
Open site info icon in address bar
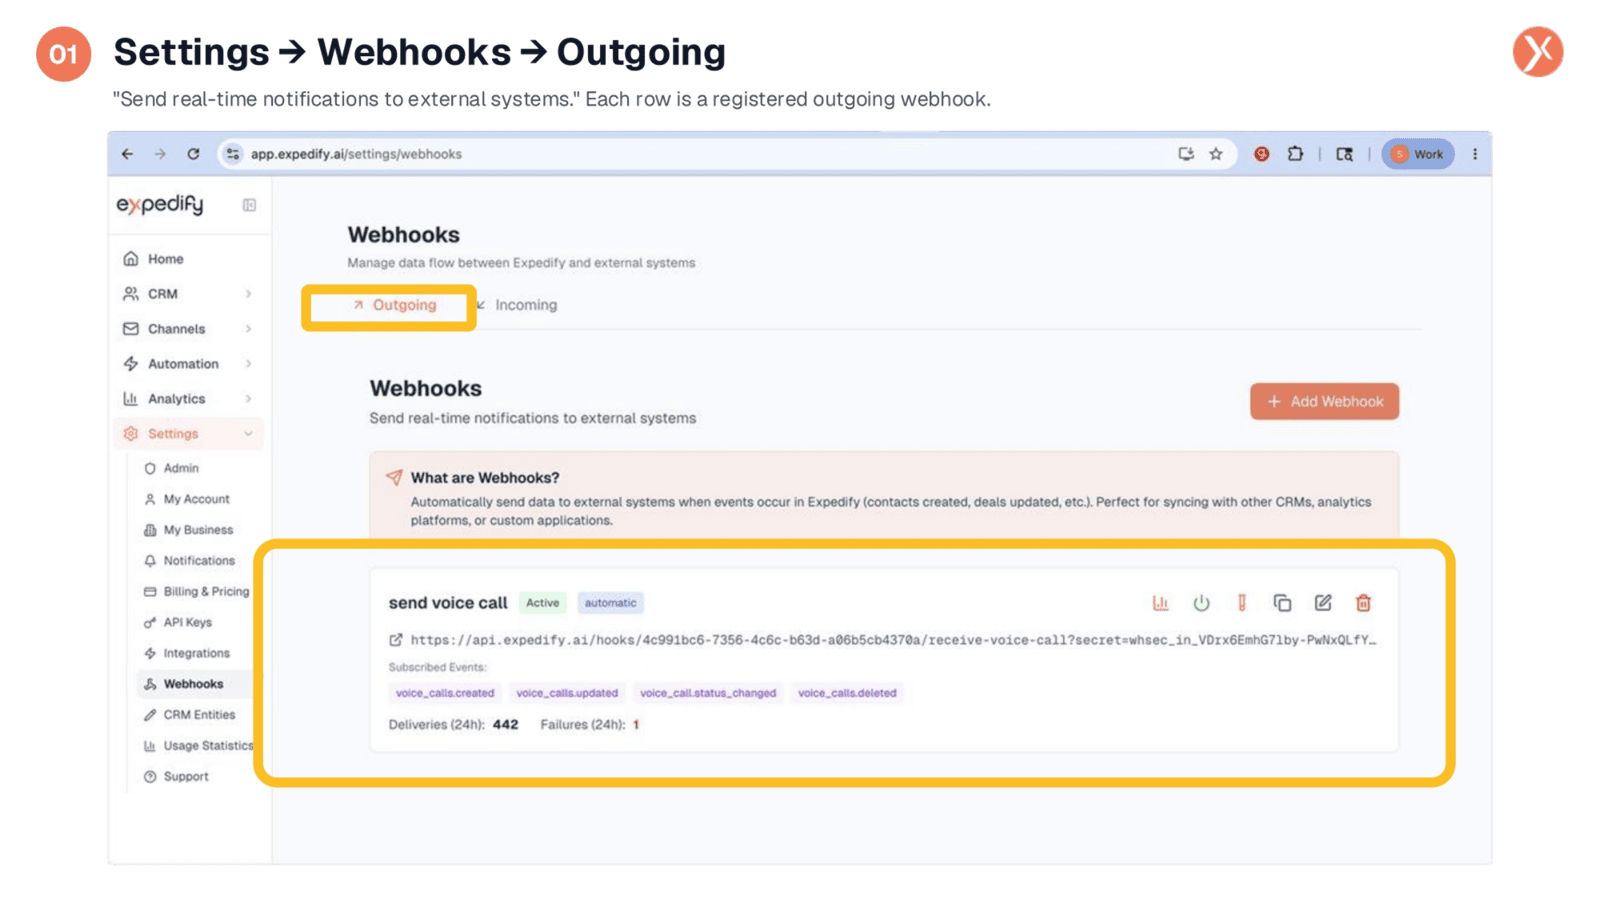click(233, 154)
